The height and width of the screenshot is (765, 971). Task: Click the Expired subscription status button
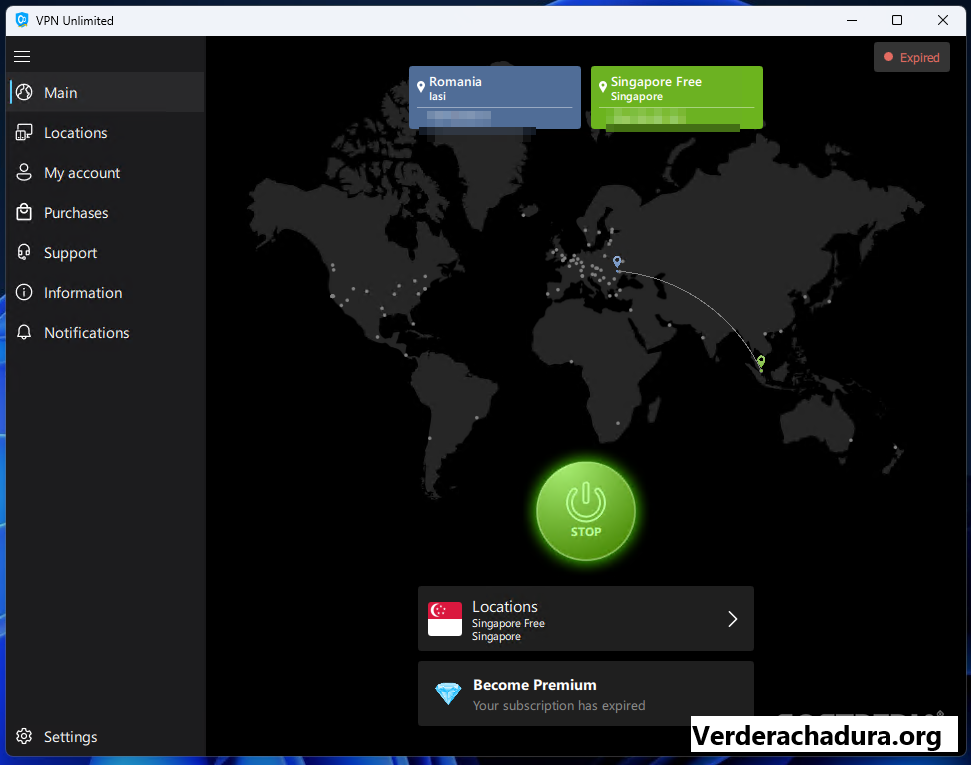pos(912,57)
